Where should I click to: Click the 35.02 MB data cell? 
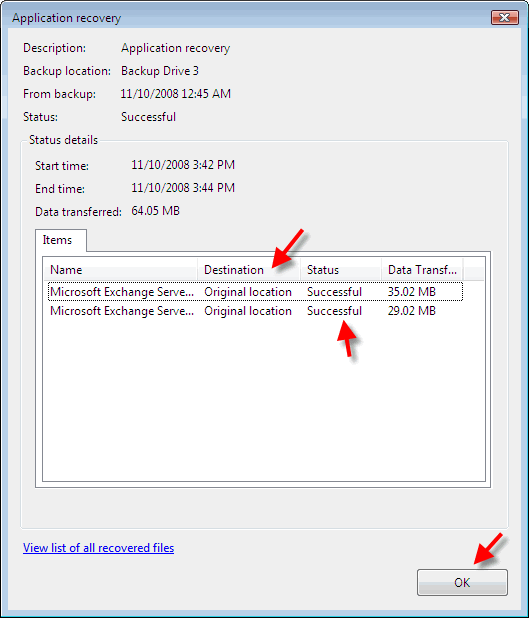[412, 292]
